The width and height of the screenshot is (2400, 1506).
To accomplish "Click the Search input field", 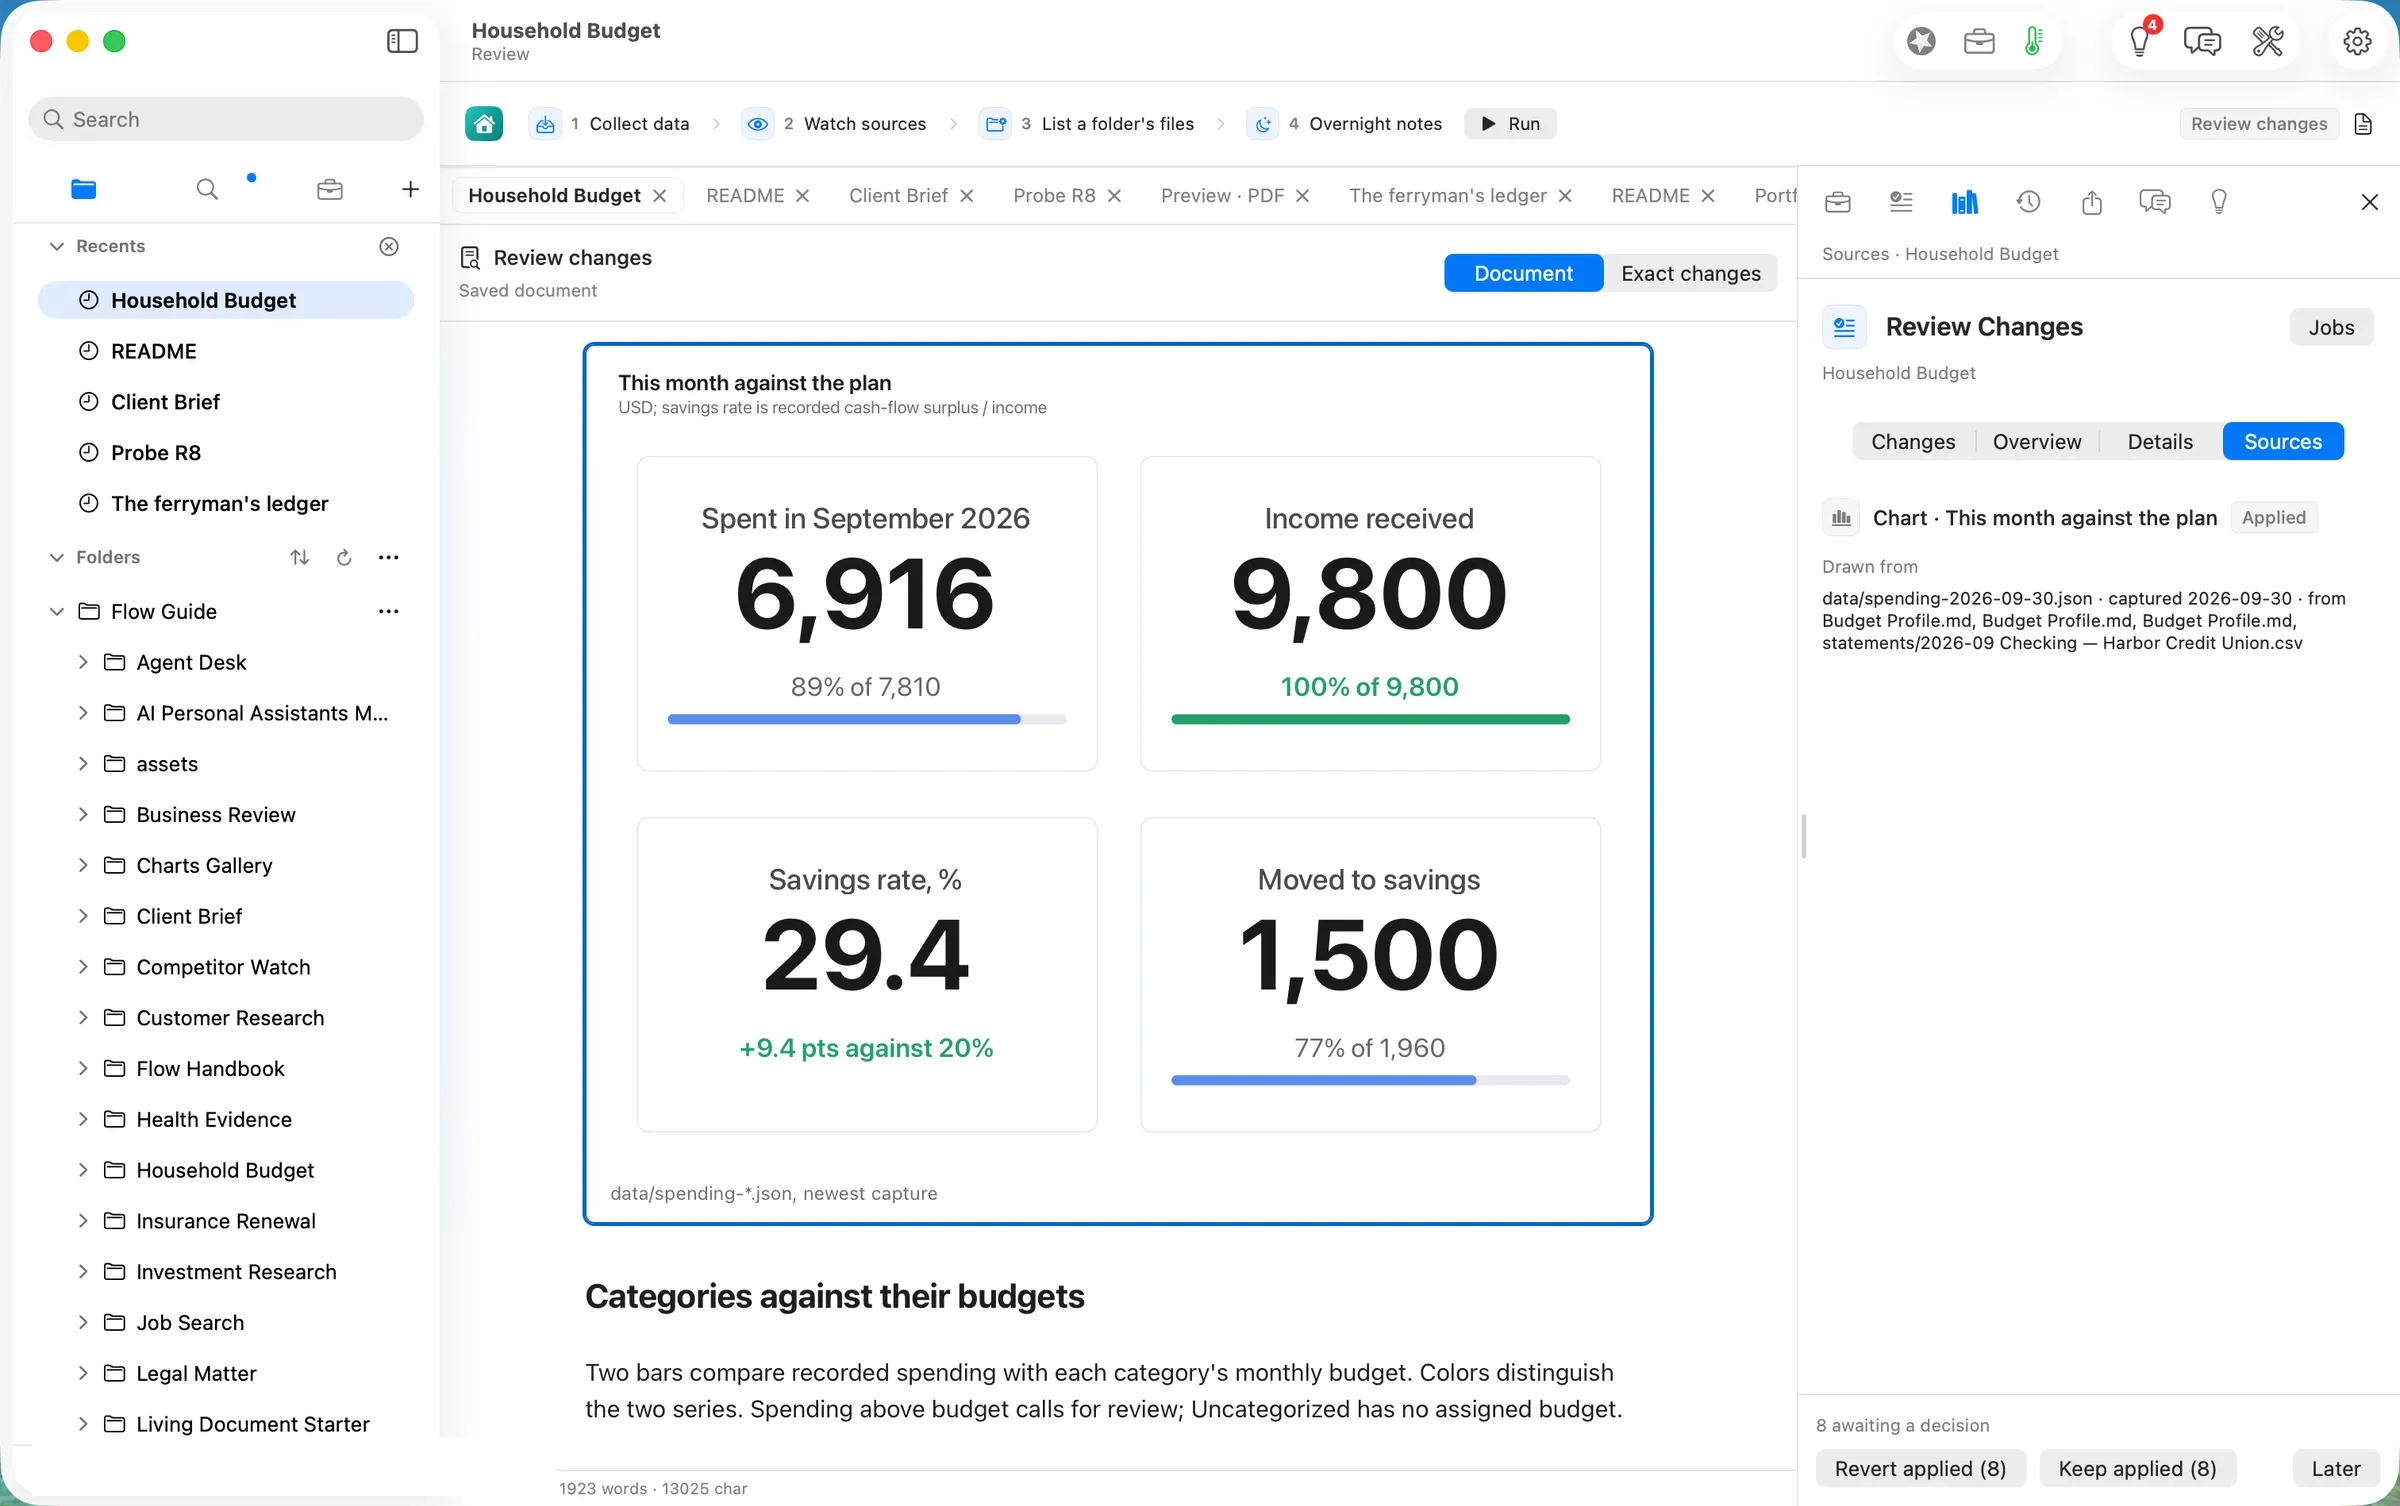I will 226,119.
